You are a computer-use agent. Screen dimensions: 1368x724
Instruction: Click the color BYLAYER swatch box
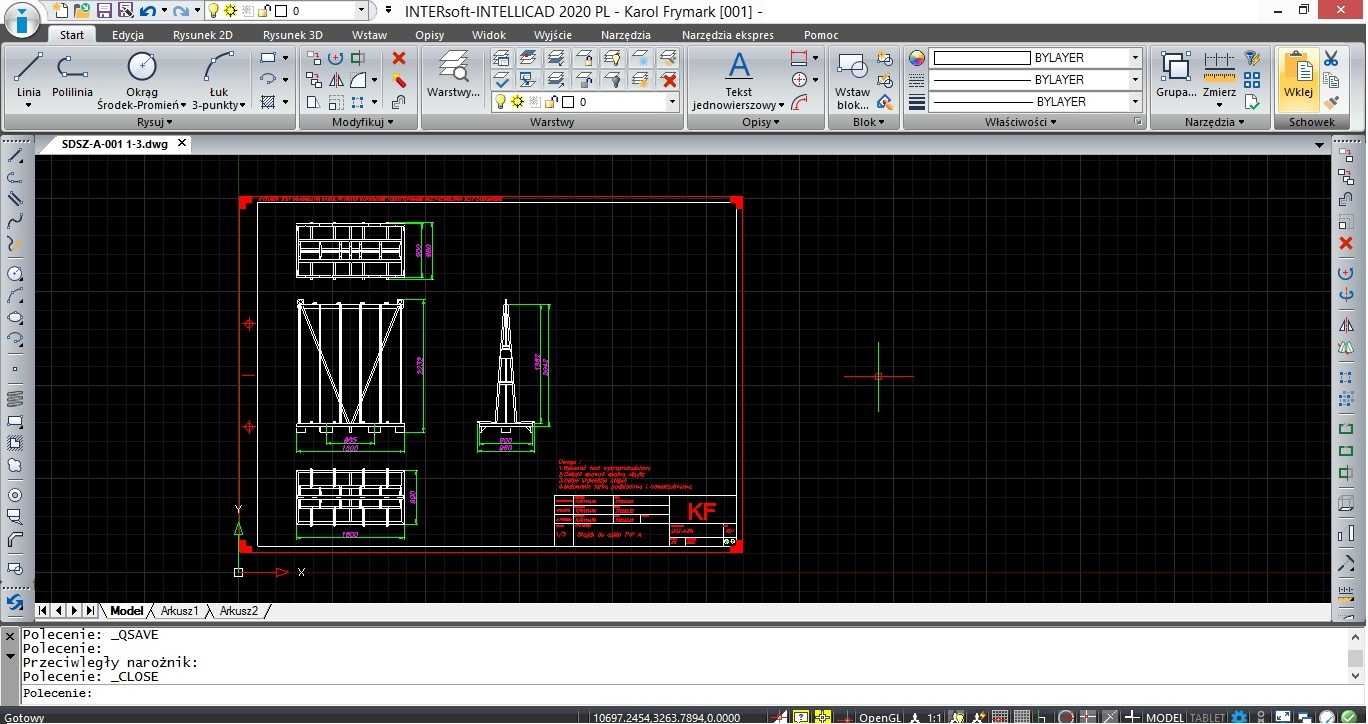[981, 58]
